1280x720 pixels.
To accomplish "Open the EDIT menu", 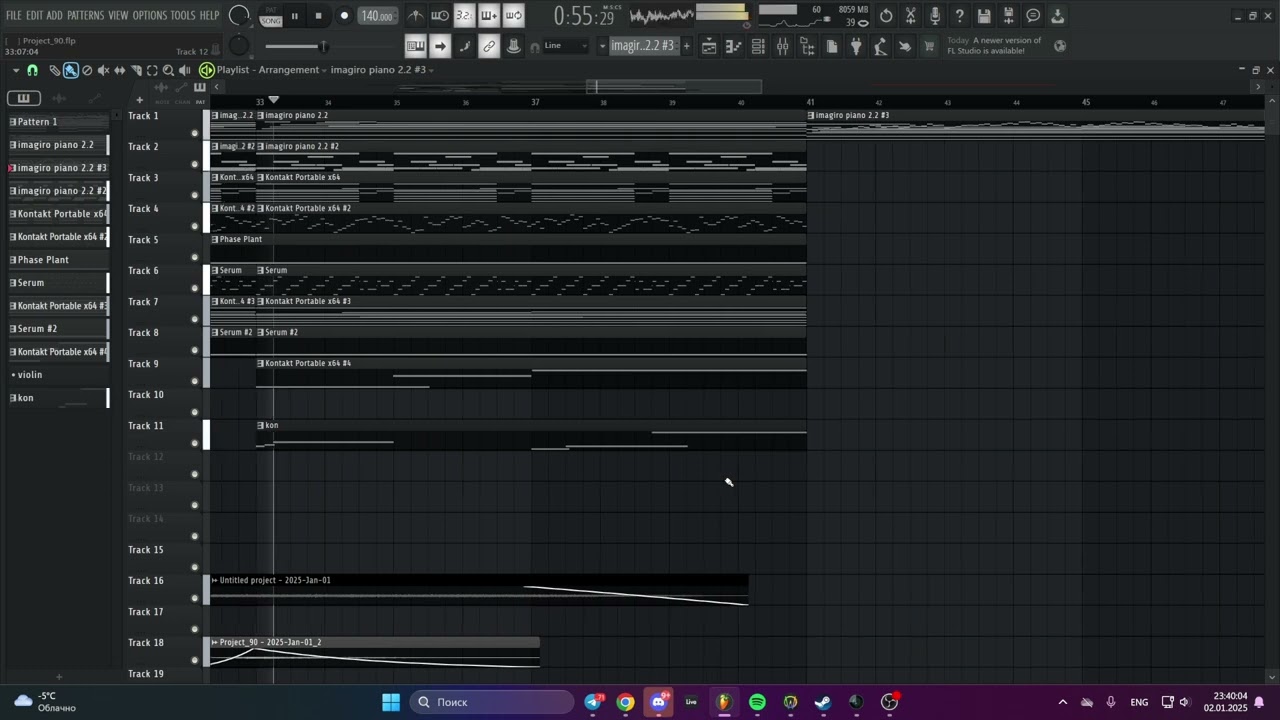I will (34, 15).
